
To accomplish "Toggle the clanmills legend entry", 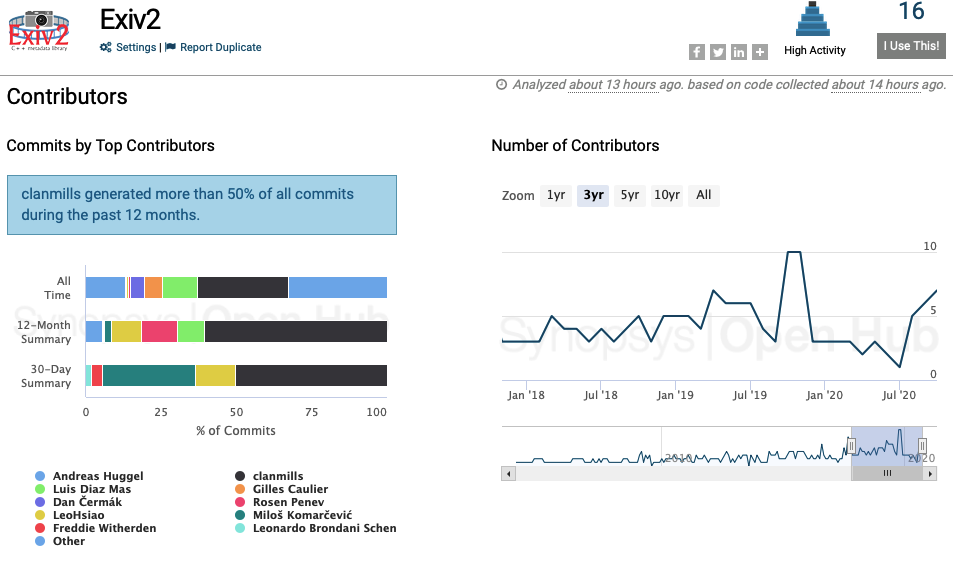I will pyautogui.click(x=277, y=476).
